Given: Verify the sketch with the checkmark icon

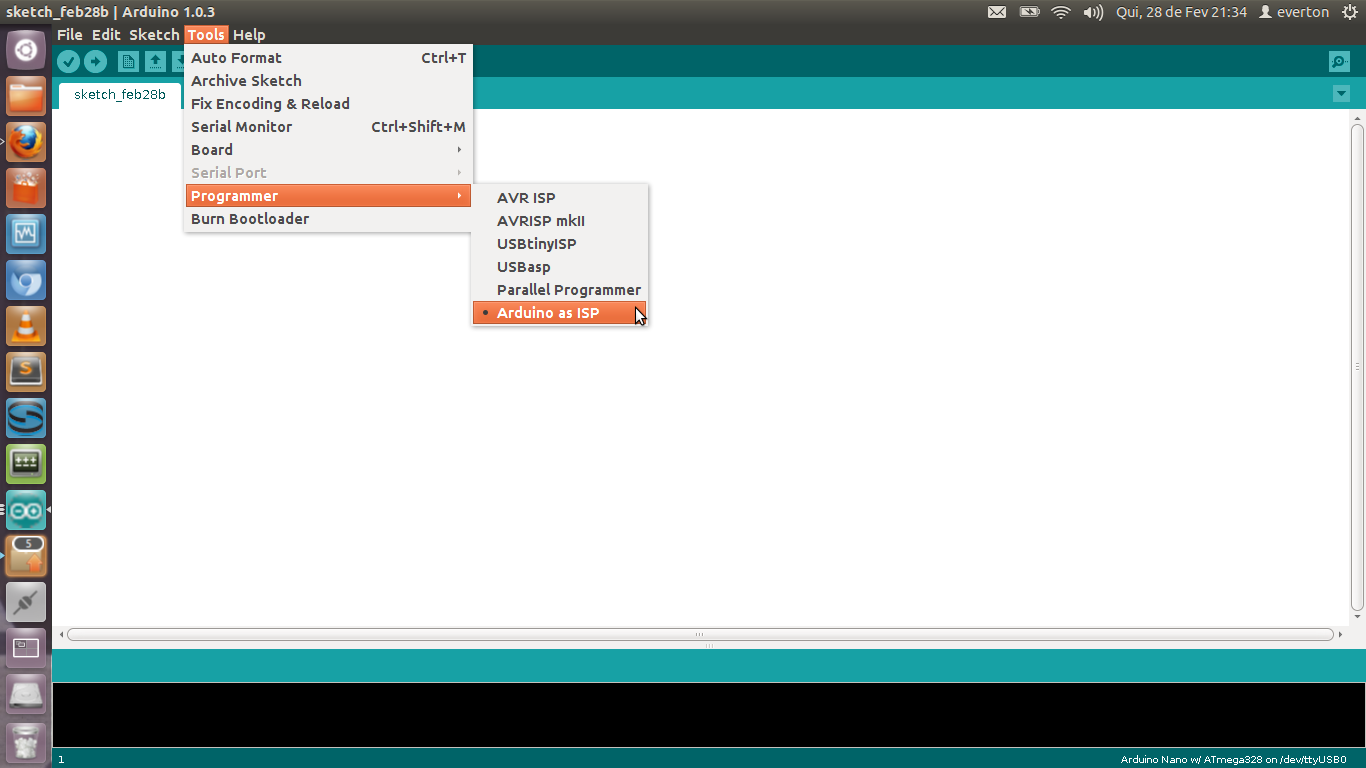Looking at the screenshot, I should (x=68, y=61).
